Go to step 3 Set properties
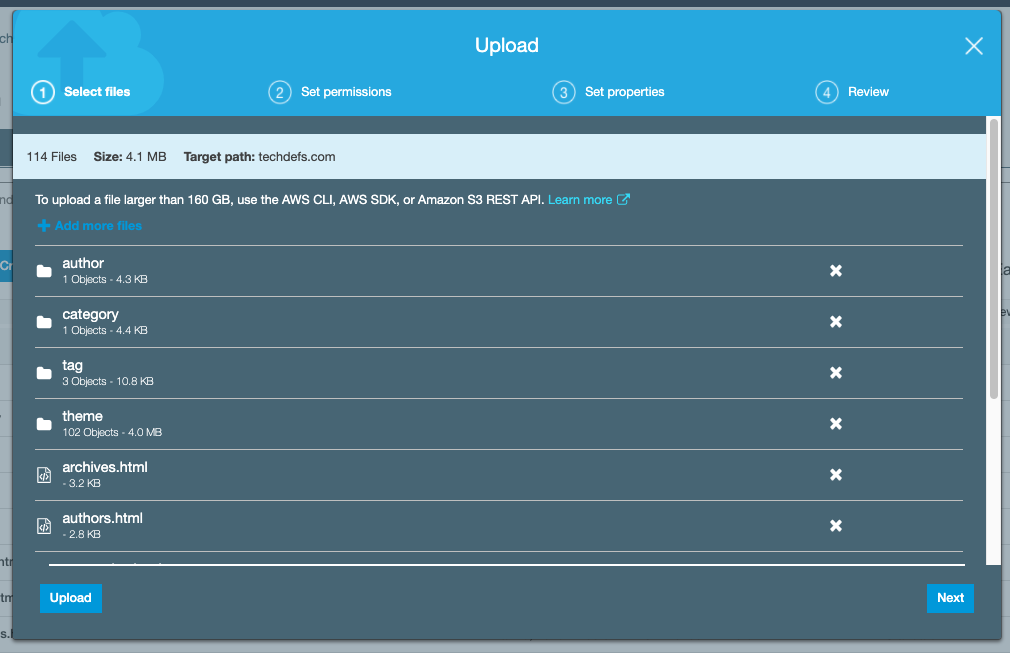Viewport: 1010px width, 653px height. (x=608, y=92)
